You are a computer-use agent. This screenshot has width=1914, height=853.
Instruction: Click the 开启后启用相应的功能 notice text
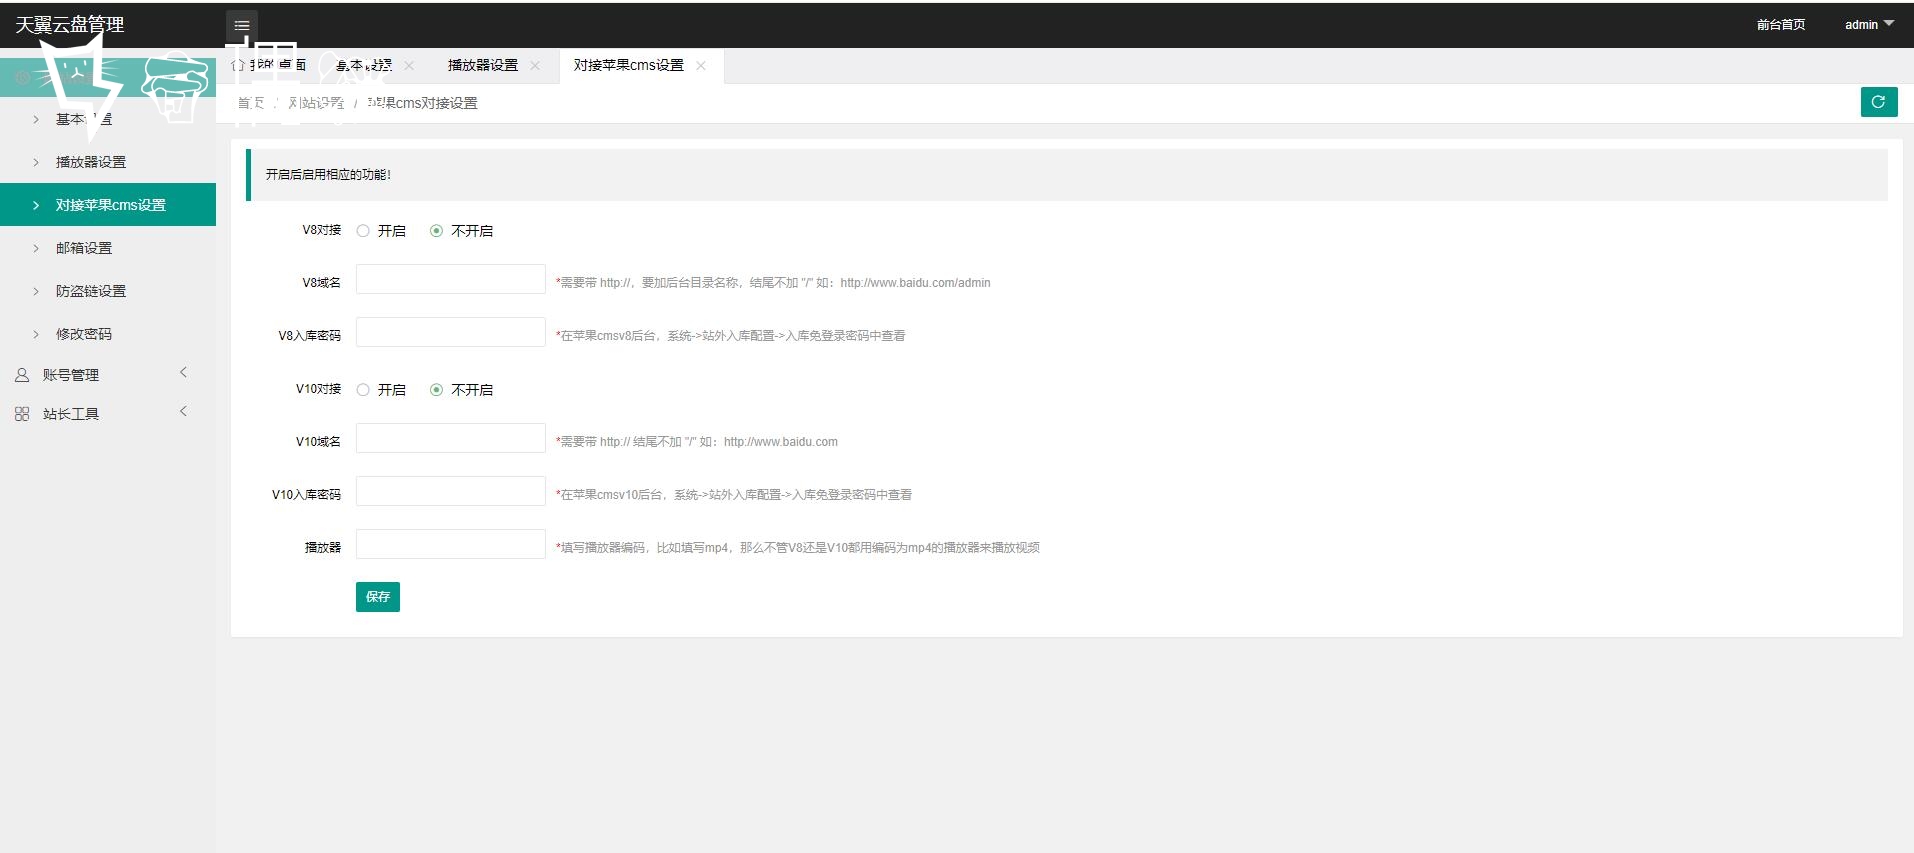click(328, 175)
